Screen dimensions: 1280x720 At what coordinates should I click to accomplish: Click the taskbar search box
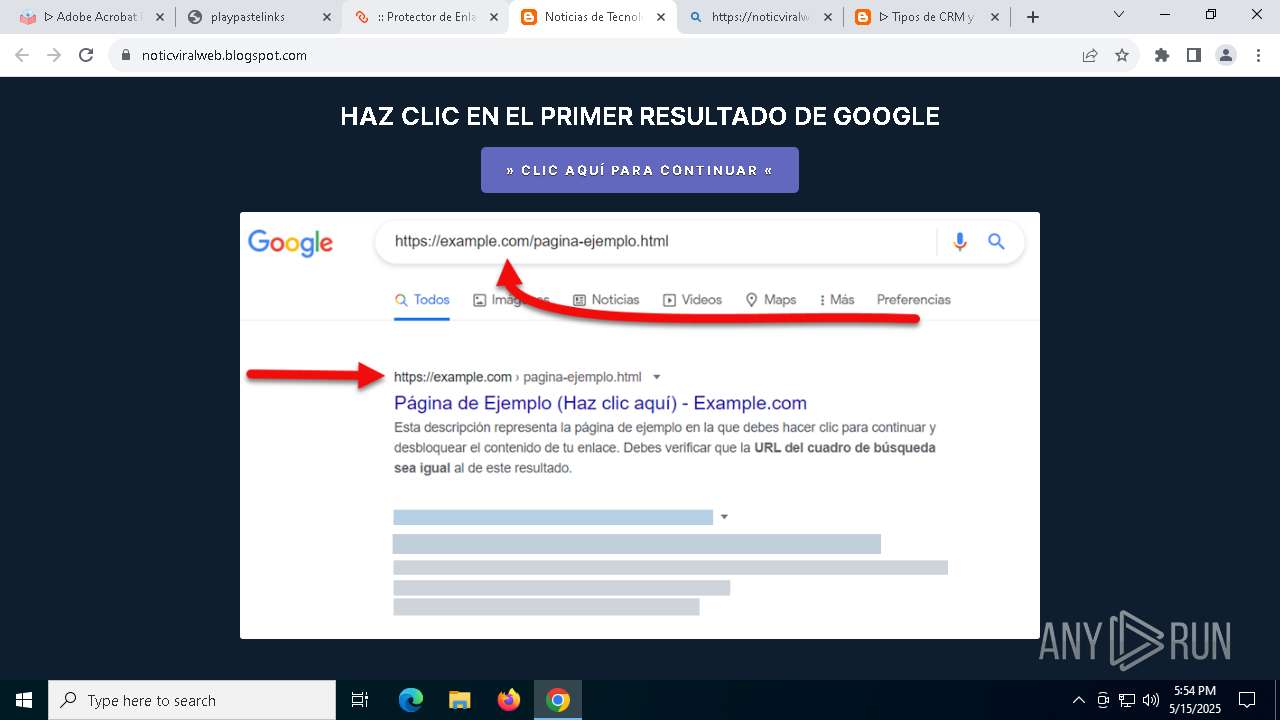pos(192,700)
